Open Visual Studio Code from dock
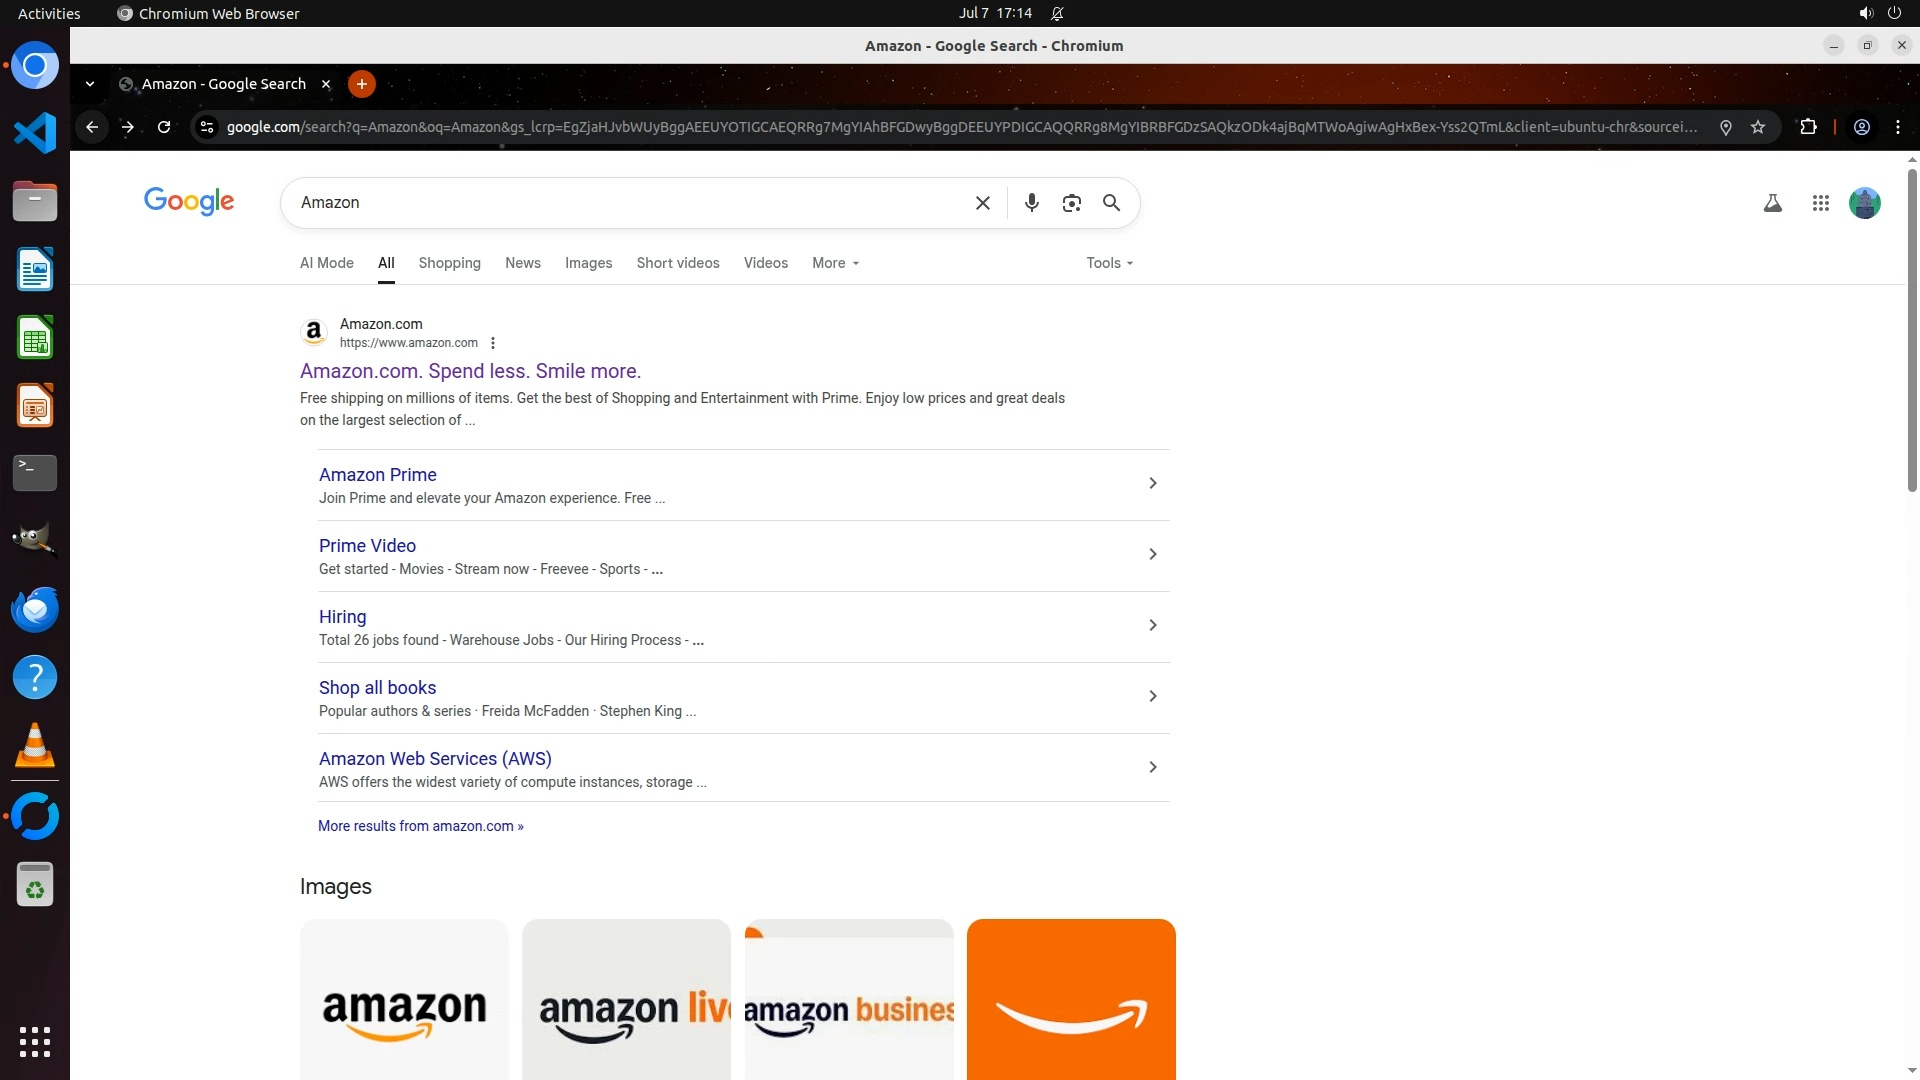 point(35,133)
